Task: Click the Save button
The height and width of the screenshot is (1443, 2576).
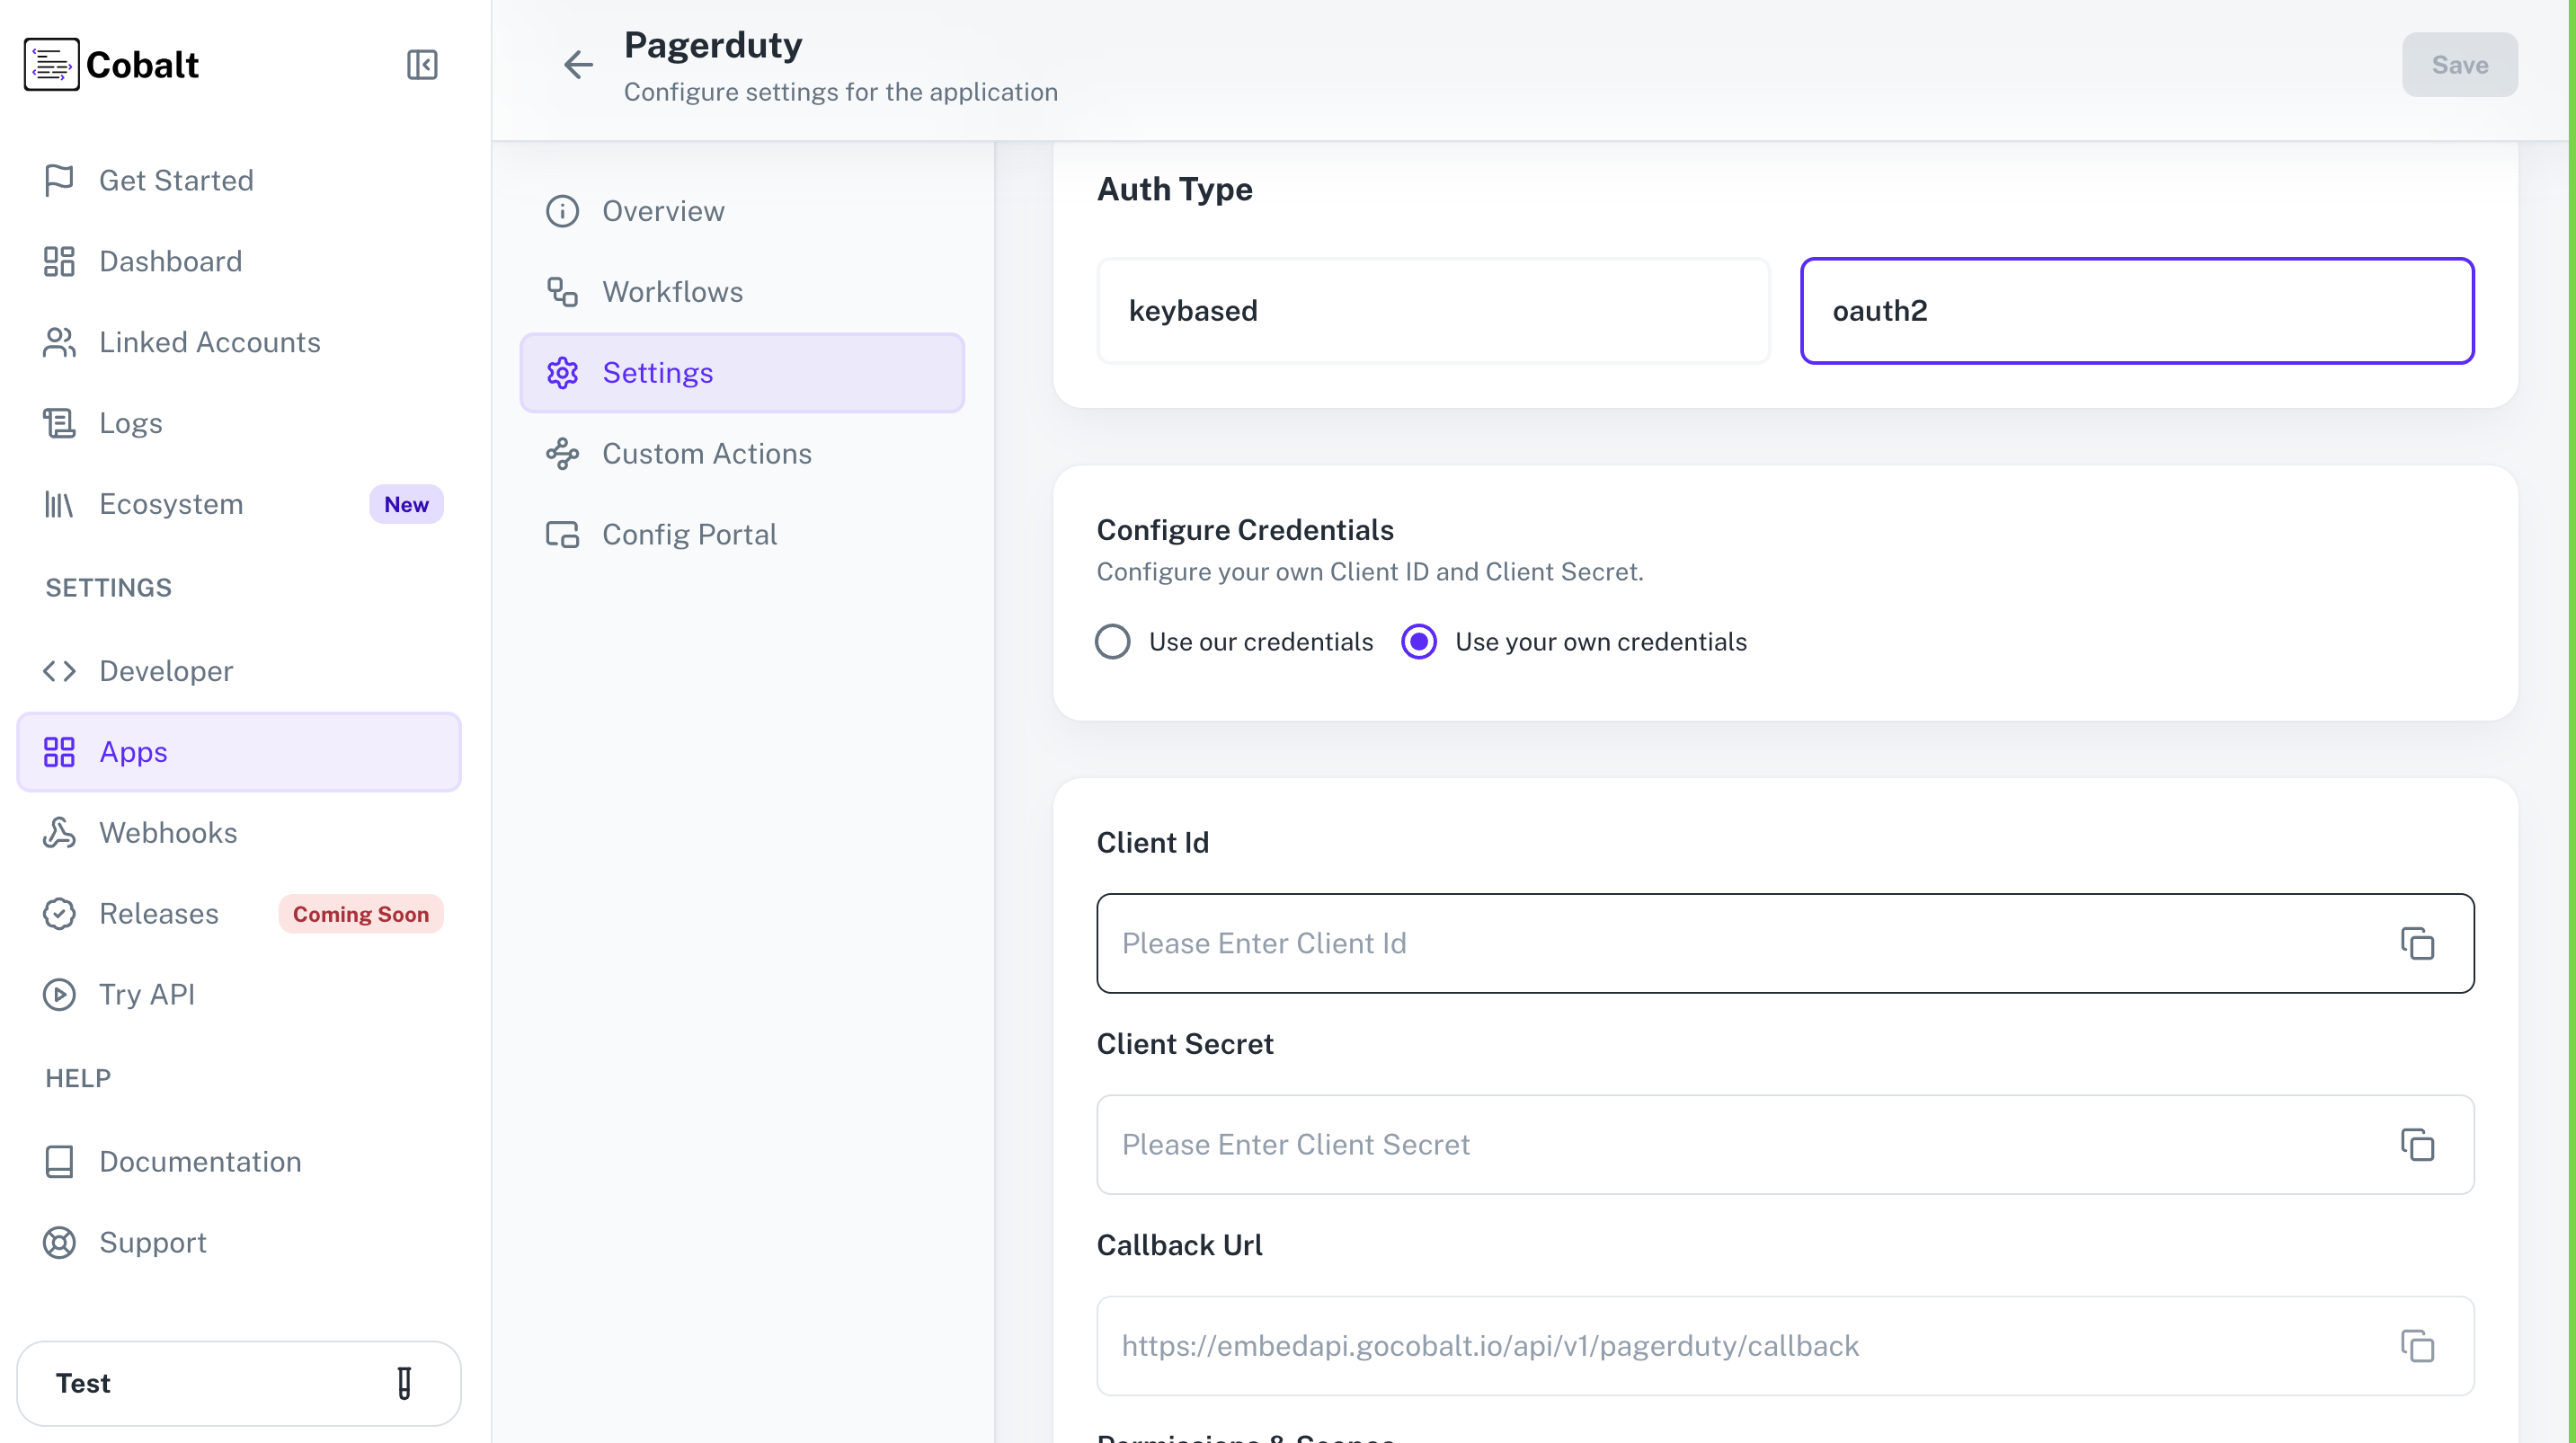Action: pos(2460,64)
